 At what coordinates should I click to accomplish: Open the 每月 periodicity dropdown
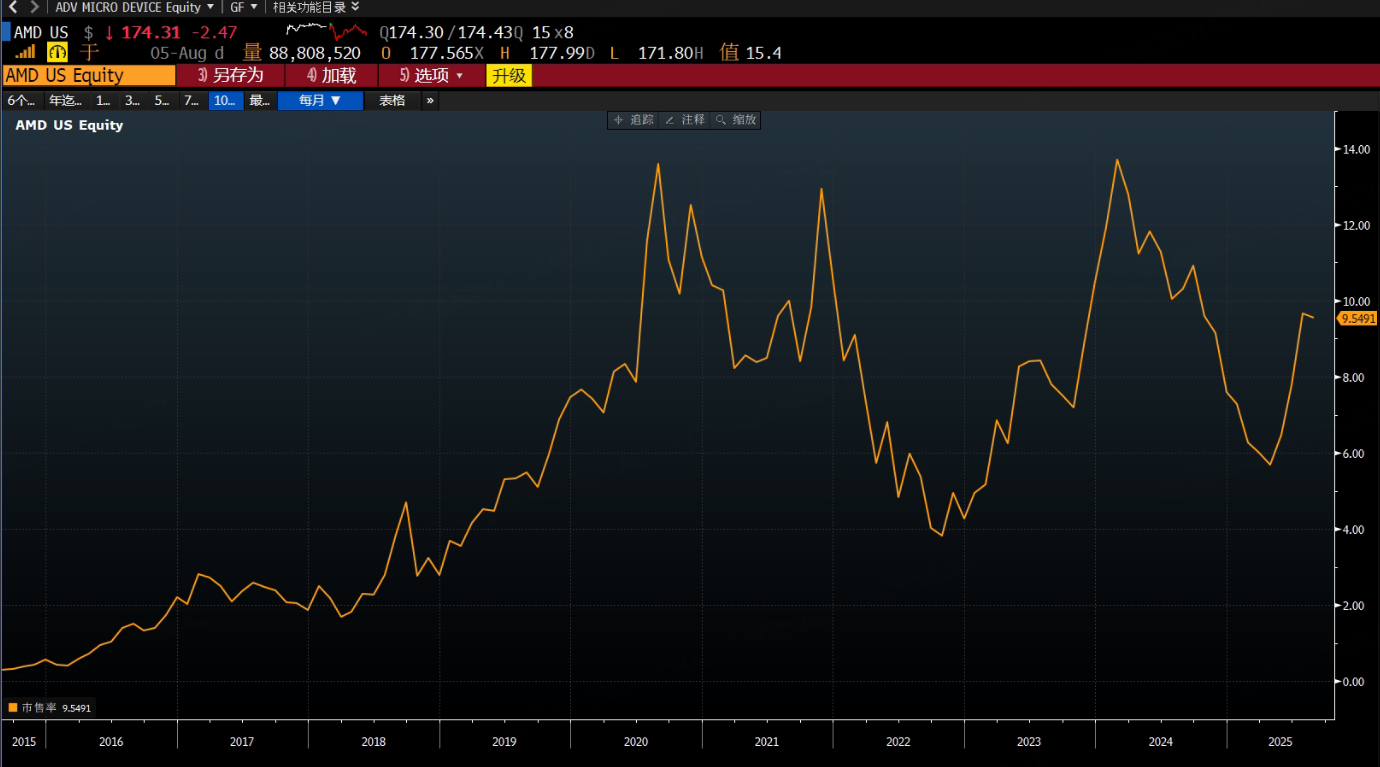click(320, 100)
